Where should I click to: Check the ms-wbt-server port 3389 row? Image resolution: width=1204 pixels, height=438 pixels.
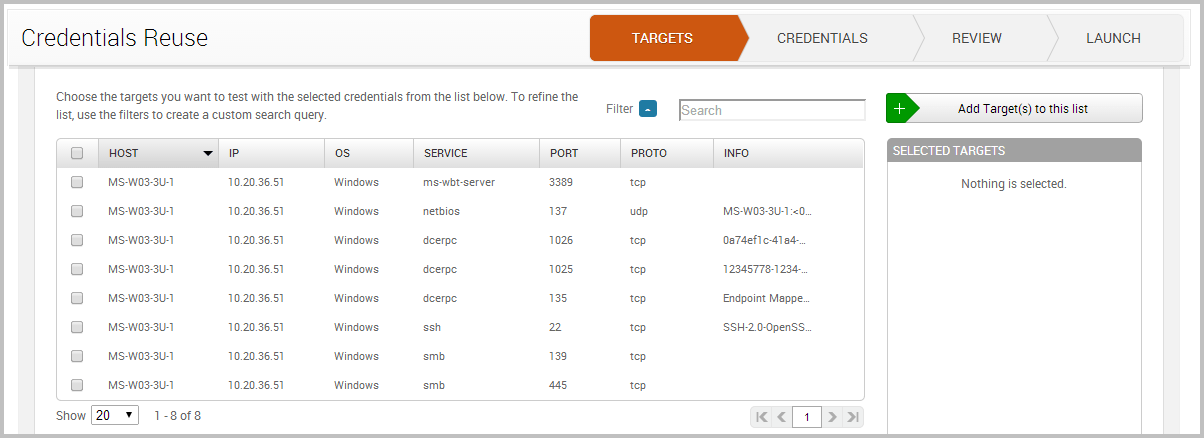click(77, 183)
